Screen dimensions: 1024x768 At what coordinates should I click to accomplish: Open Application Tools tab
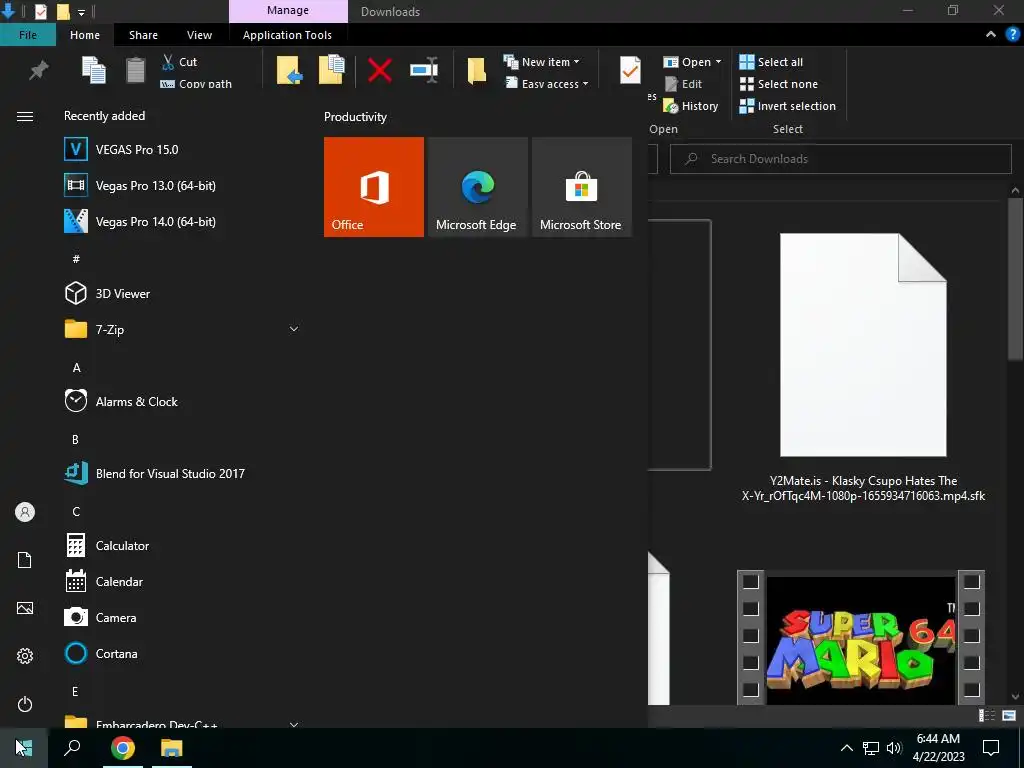[287, 35]
